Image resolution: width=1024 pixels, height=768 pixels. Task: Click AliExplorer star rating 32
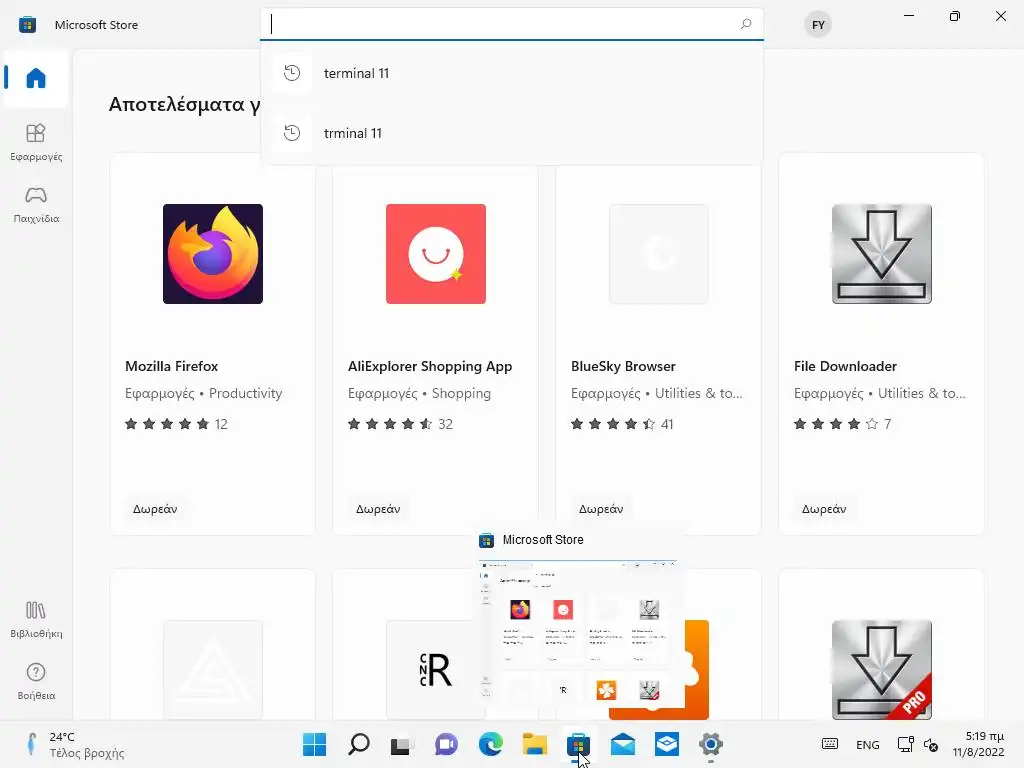[400, 424]
